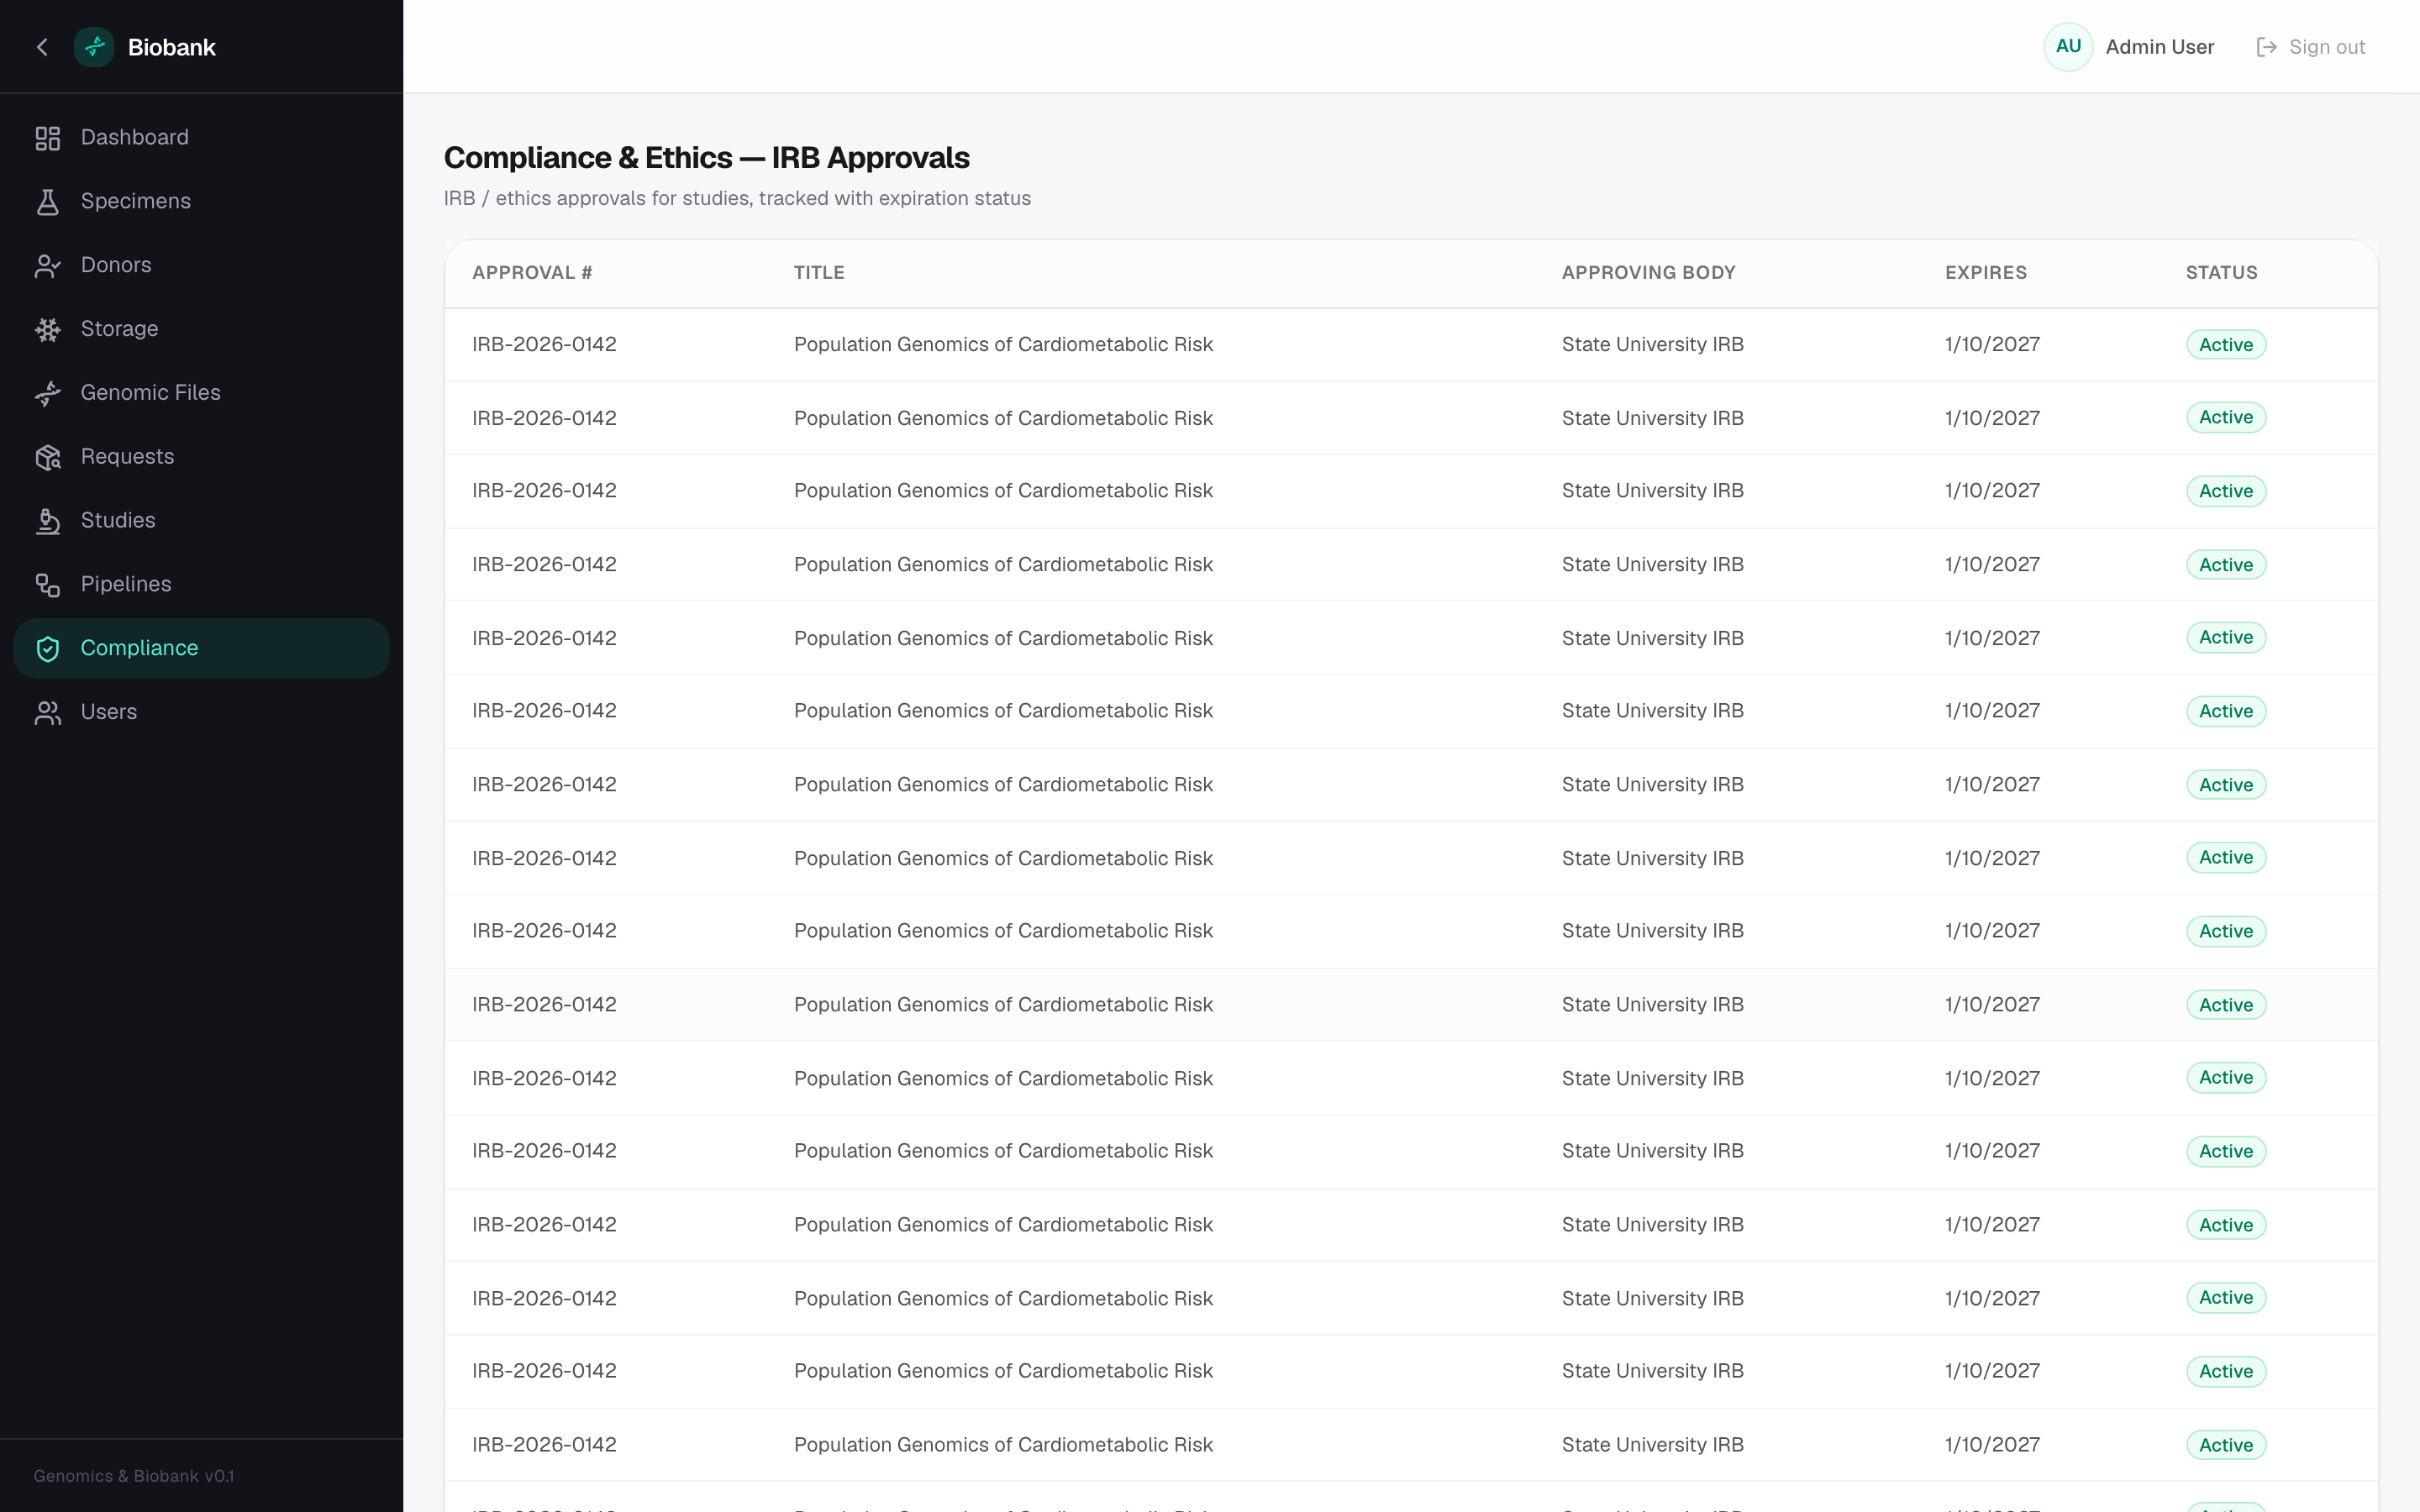The height and width of the screenshot is (1512, 2420).
Task: Click the first row's Active status badge
Action: tap(2225, 345)
